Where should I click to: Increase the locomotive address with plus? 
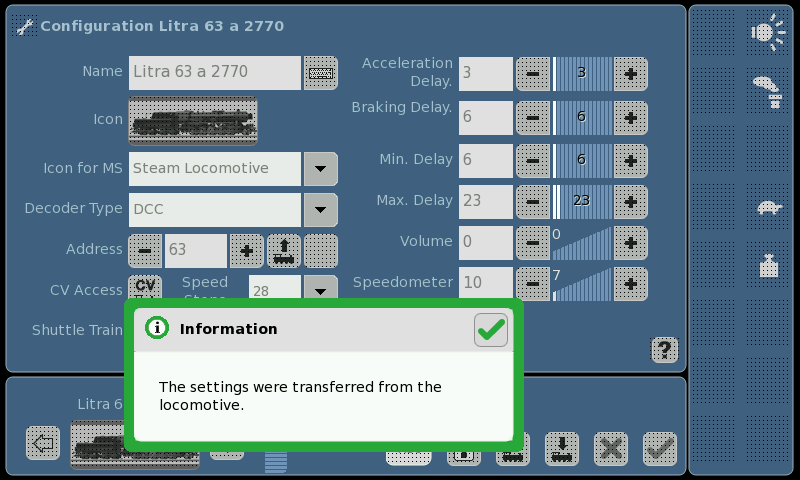coord(247,251)
